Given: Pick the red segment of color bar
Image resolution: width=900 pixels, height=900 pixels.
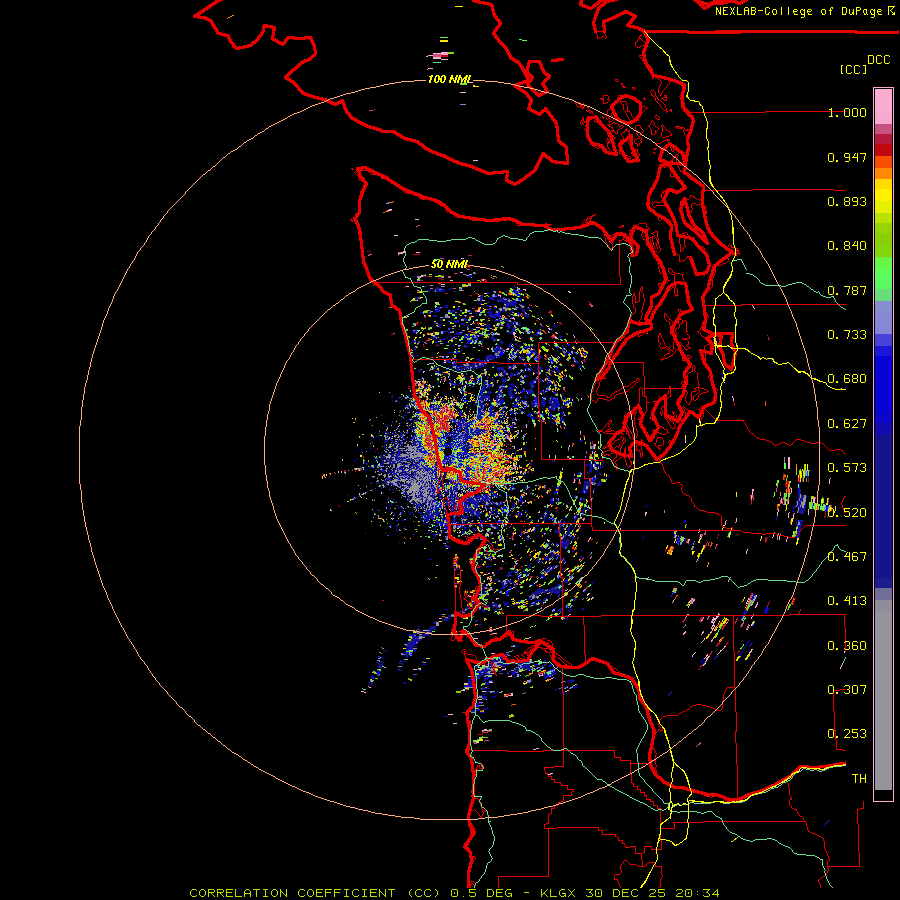Looking at the screenshot, I should [x=883, y=150].
